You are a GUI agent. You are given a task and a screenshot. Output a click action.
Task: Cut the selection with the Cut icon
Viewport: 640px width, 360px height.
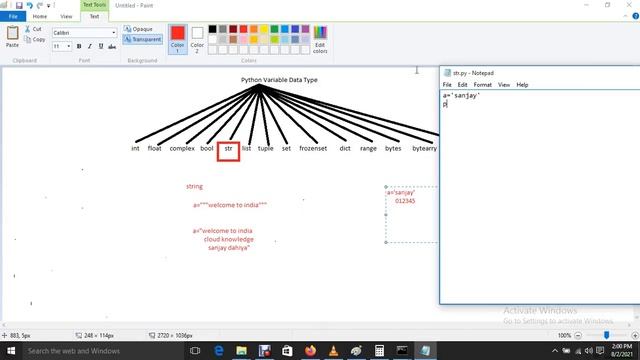33,29
